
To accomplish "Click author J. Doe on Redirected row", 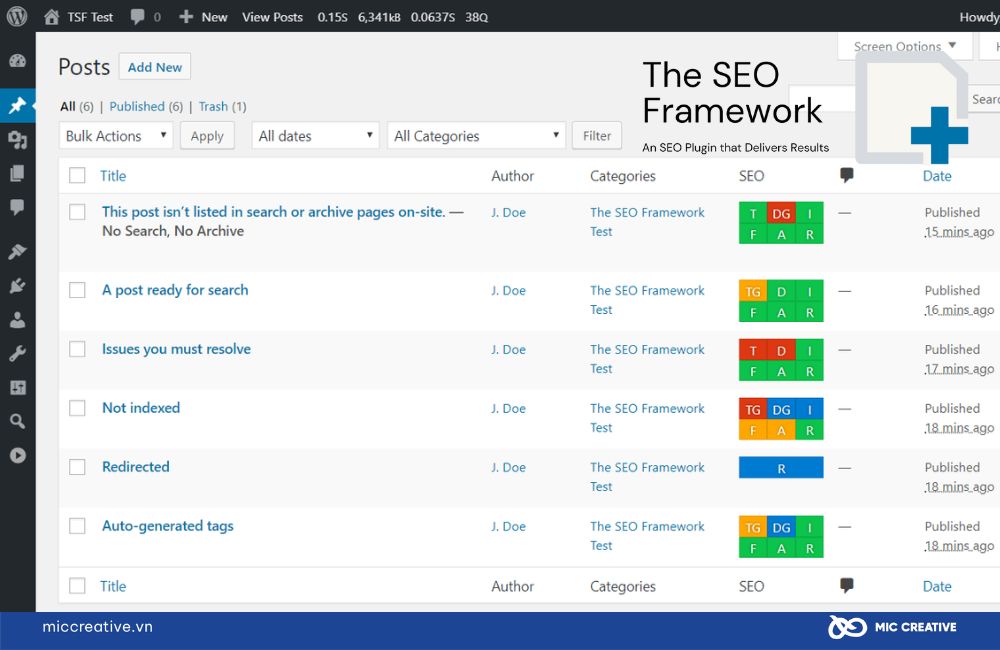I will pyautogui.click(x=508, y=468).
